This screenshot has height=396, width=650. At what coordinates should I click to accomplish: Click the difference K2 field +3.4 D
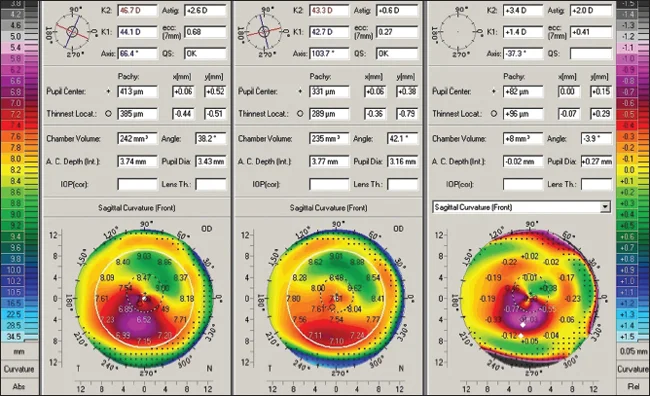tap(523, 10)
